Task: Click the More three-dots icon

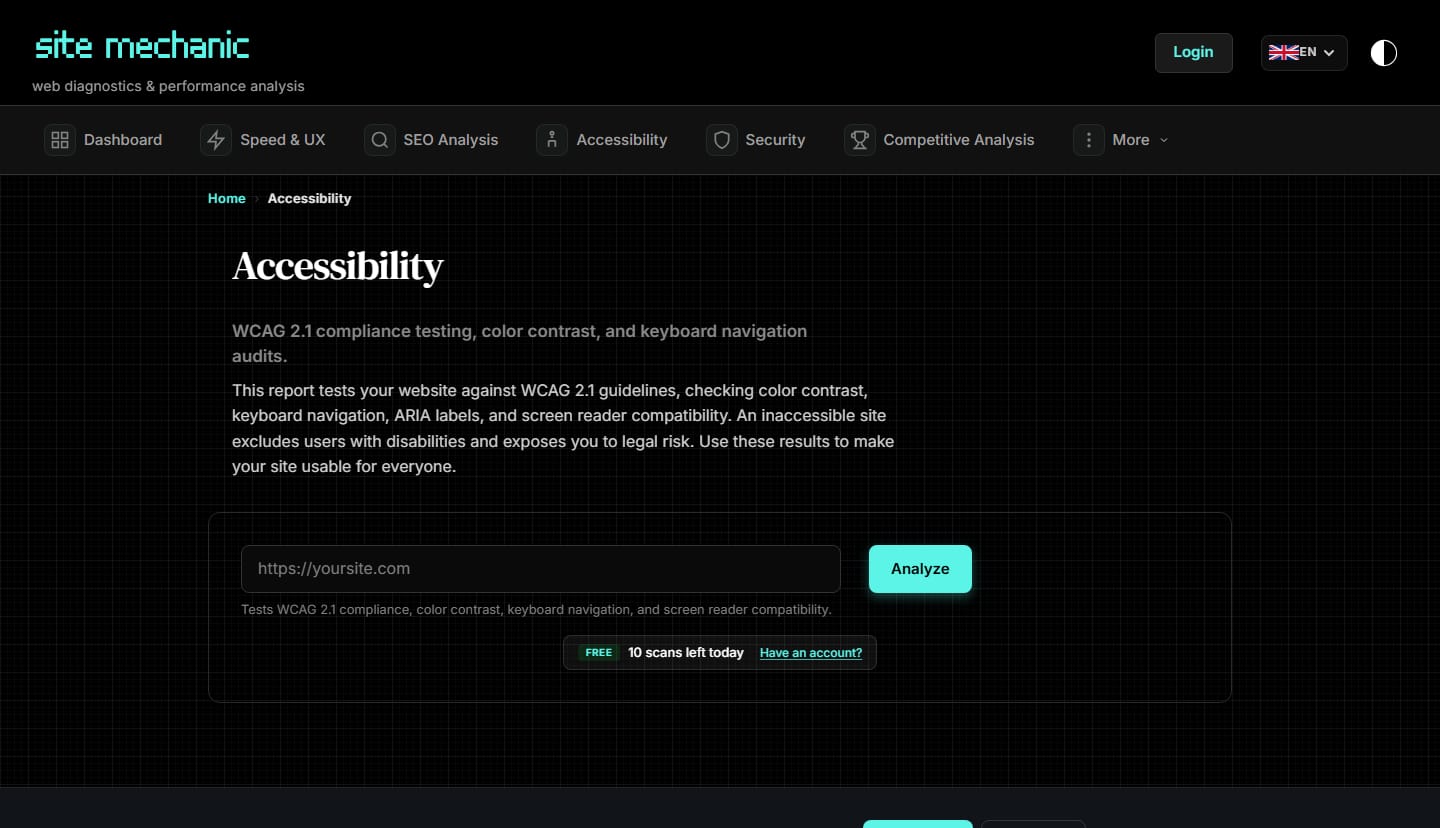Action: click(1089, 140)
